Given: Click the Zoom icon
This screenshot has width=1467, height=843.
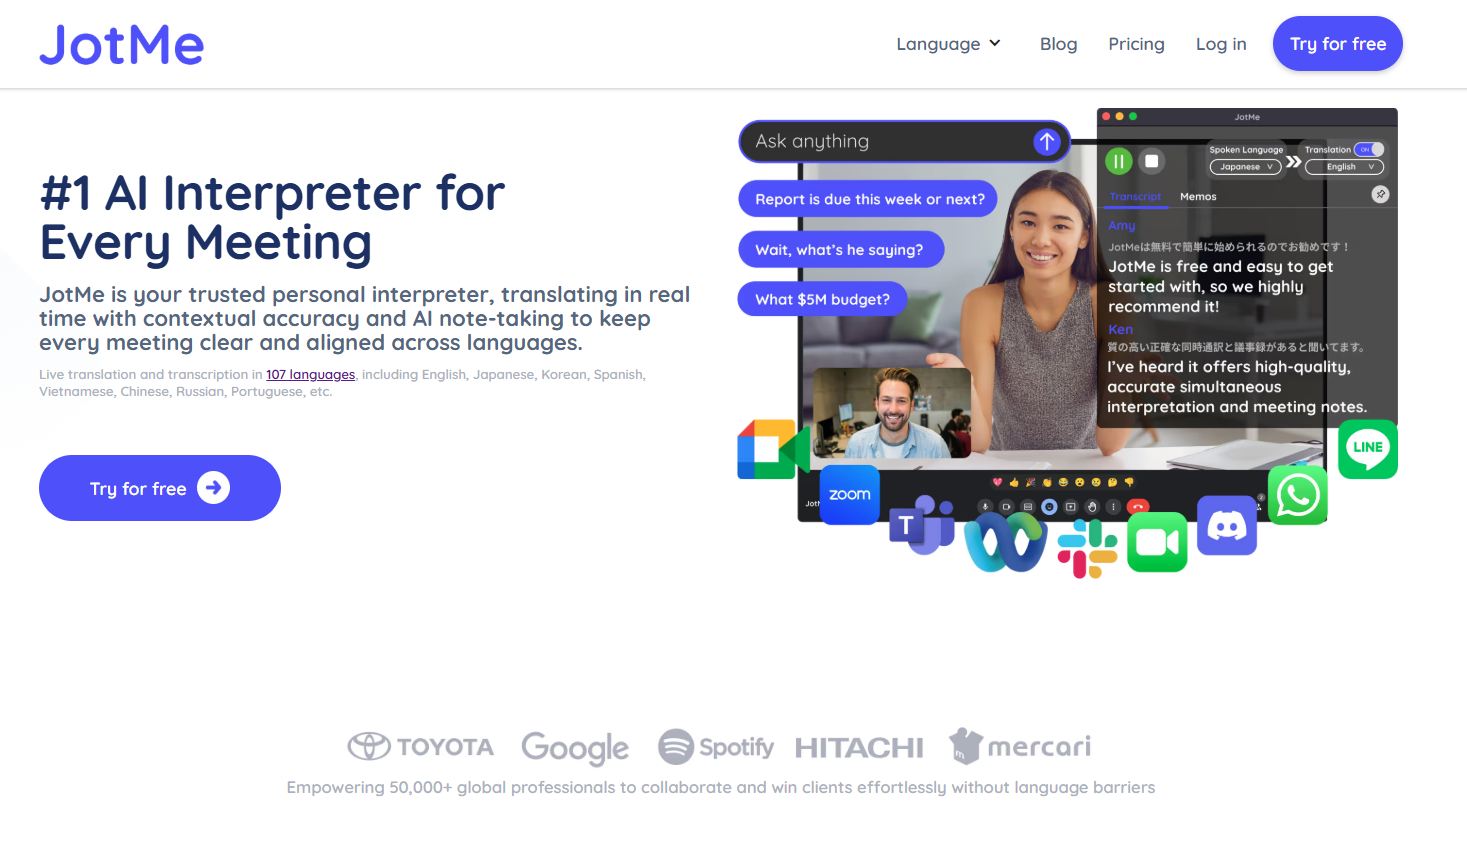Looking at the screenshot, I should pyautogui.click(x=849, y=494).
